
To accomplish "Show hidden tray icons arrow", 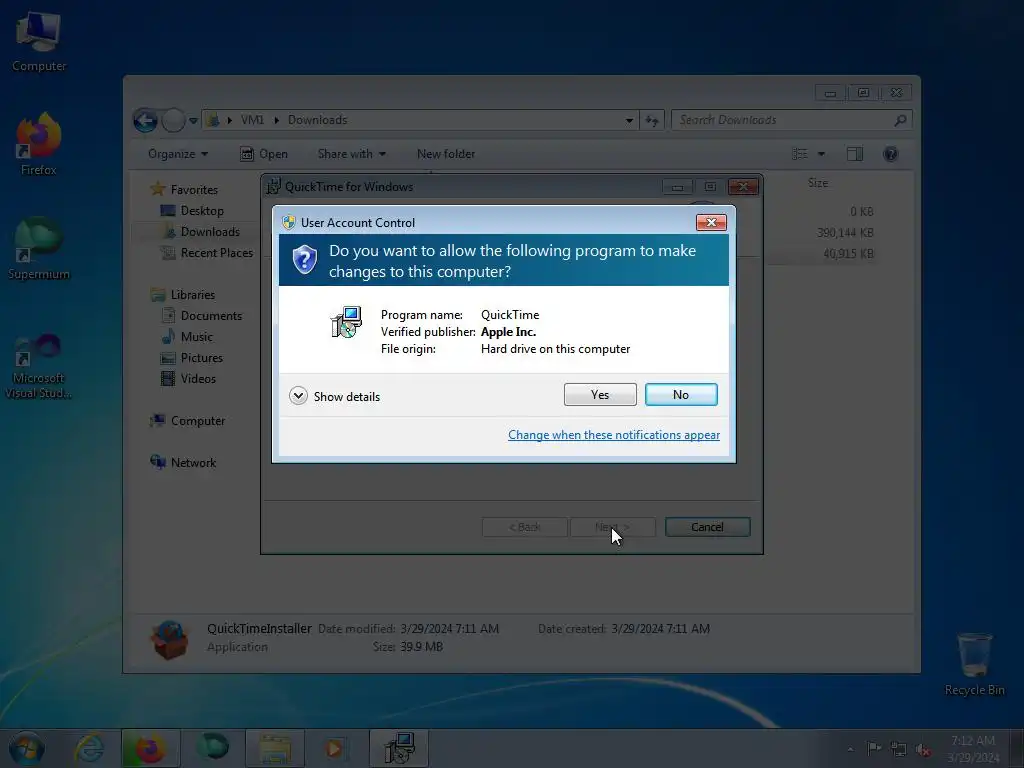I will pos(850,749).
